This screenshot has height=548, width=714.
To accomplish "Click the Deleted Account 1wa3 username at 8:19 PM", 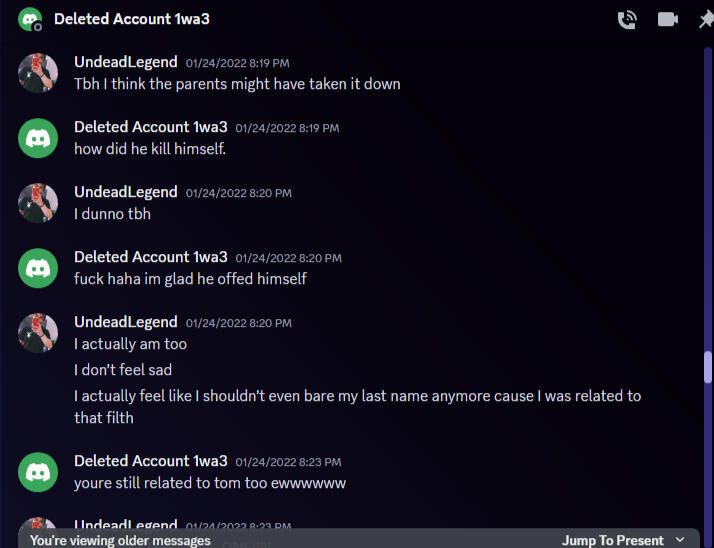I will pyautogui.click(x=150, y=127).
